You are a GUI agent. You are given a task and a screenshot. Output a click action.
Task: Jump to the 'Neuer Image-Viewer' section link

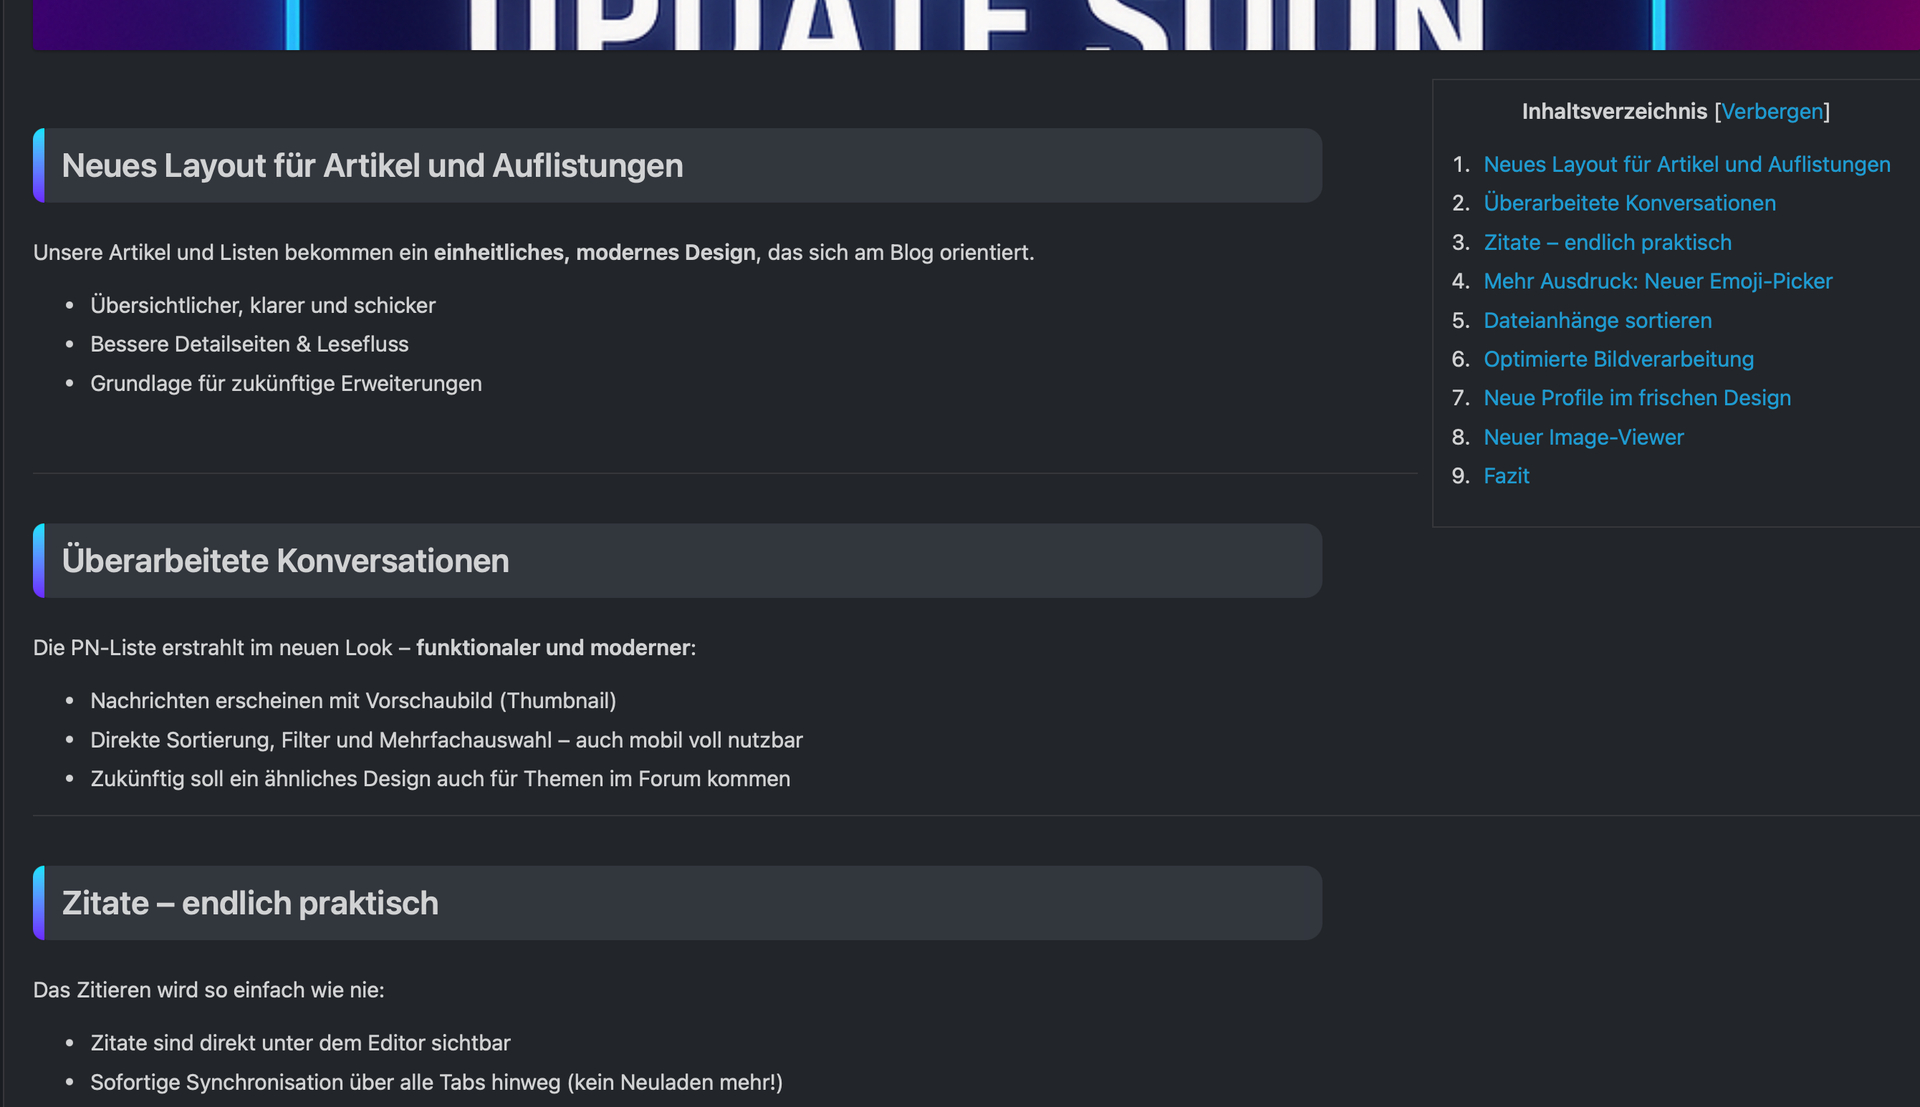point(1583,437)
